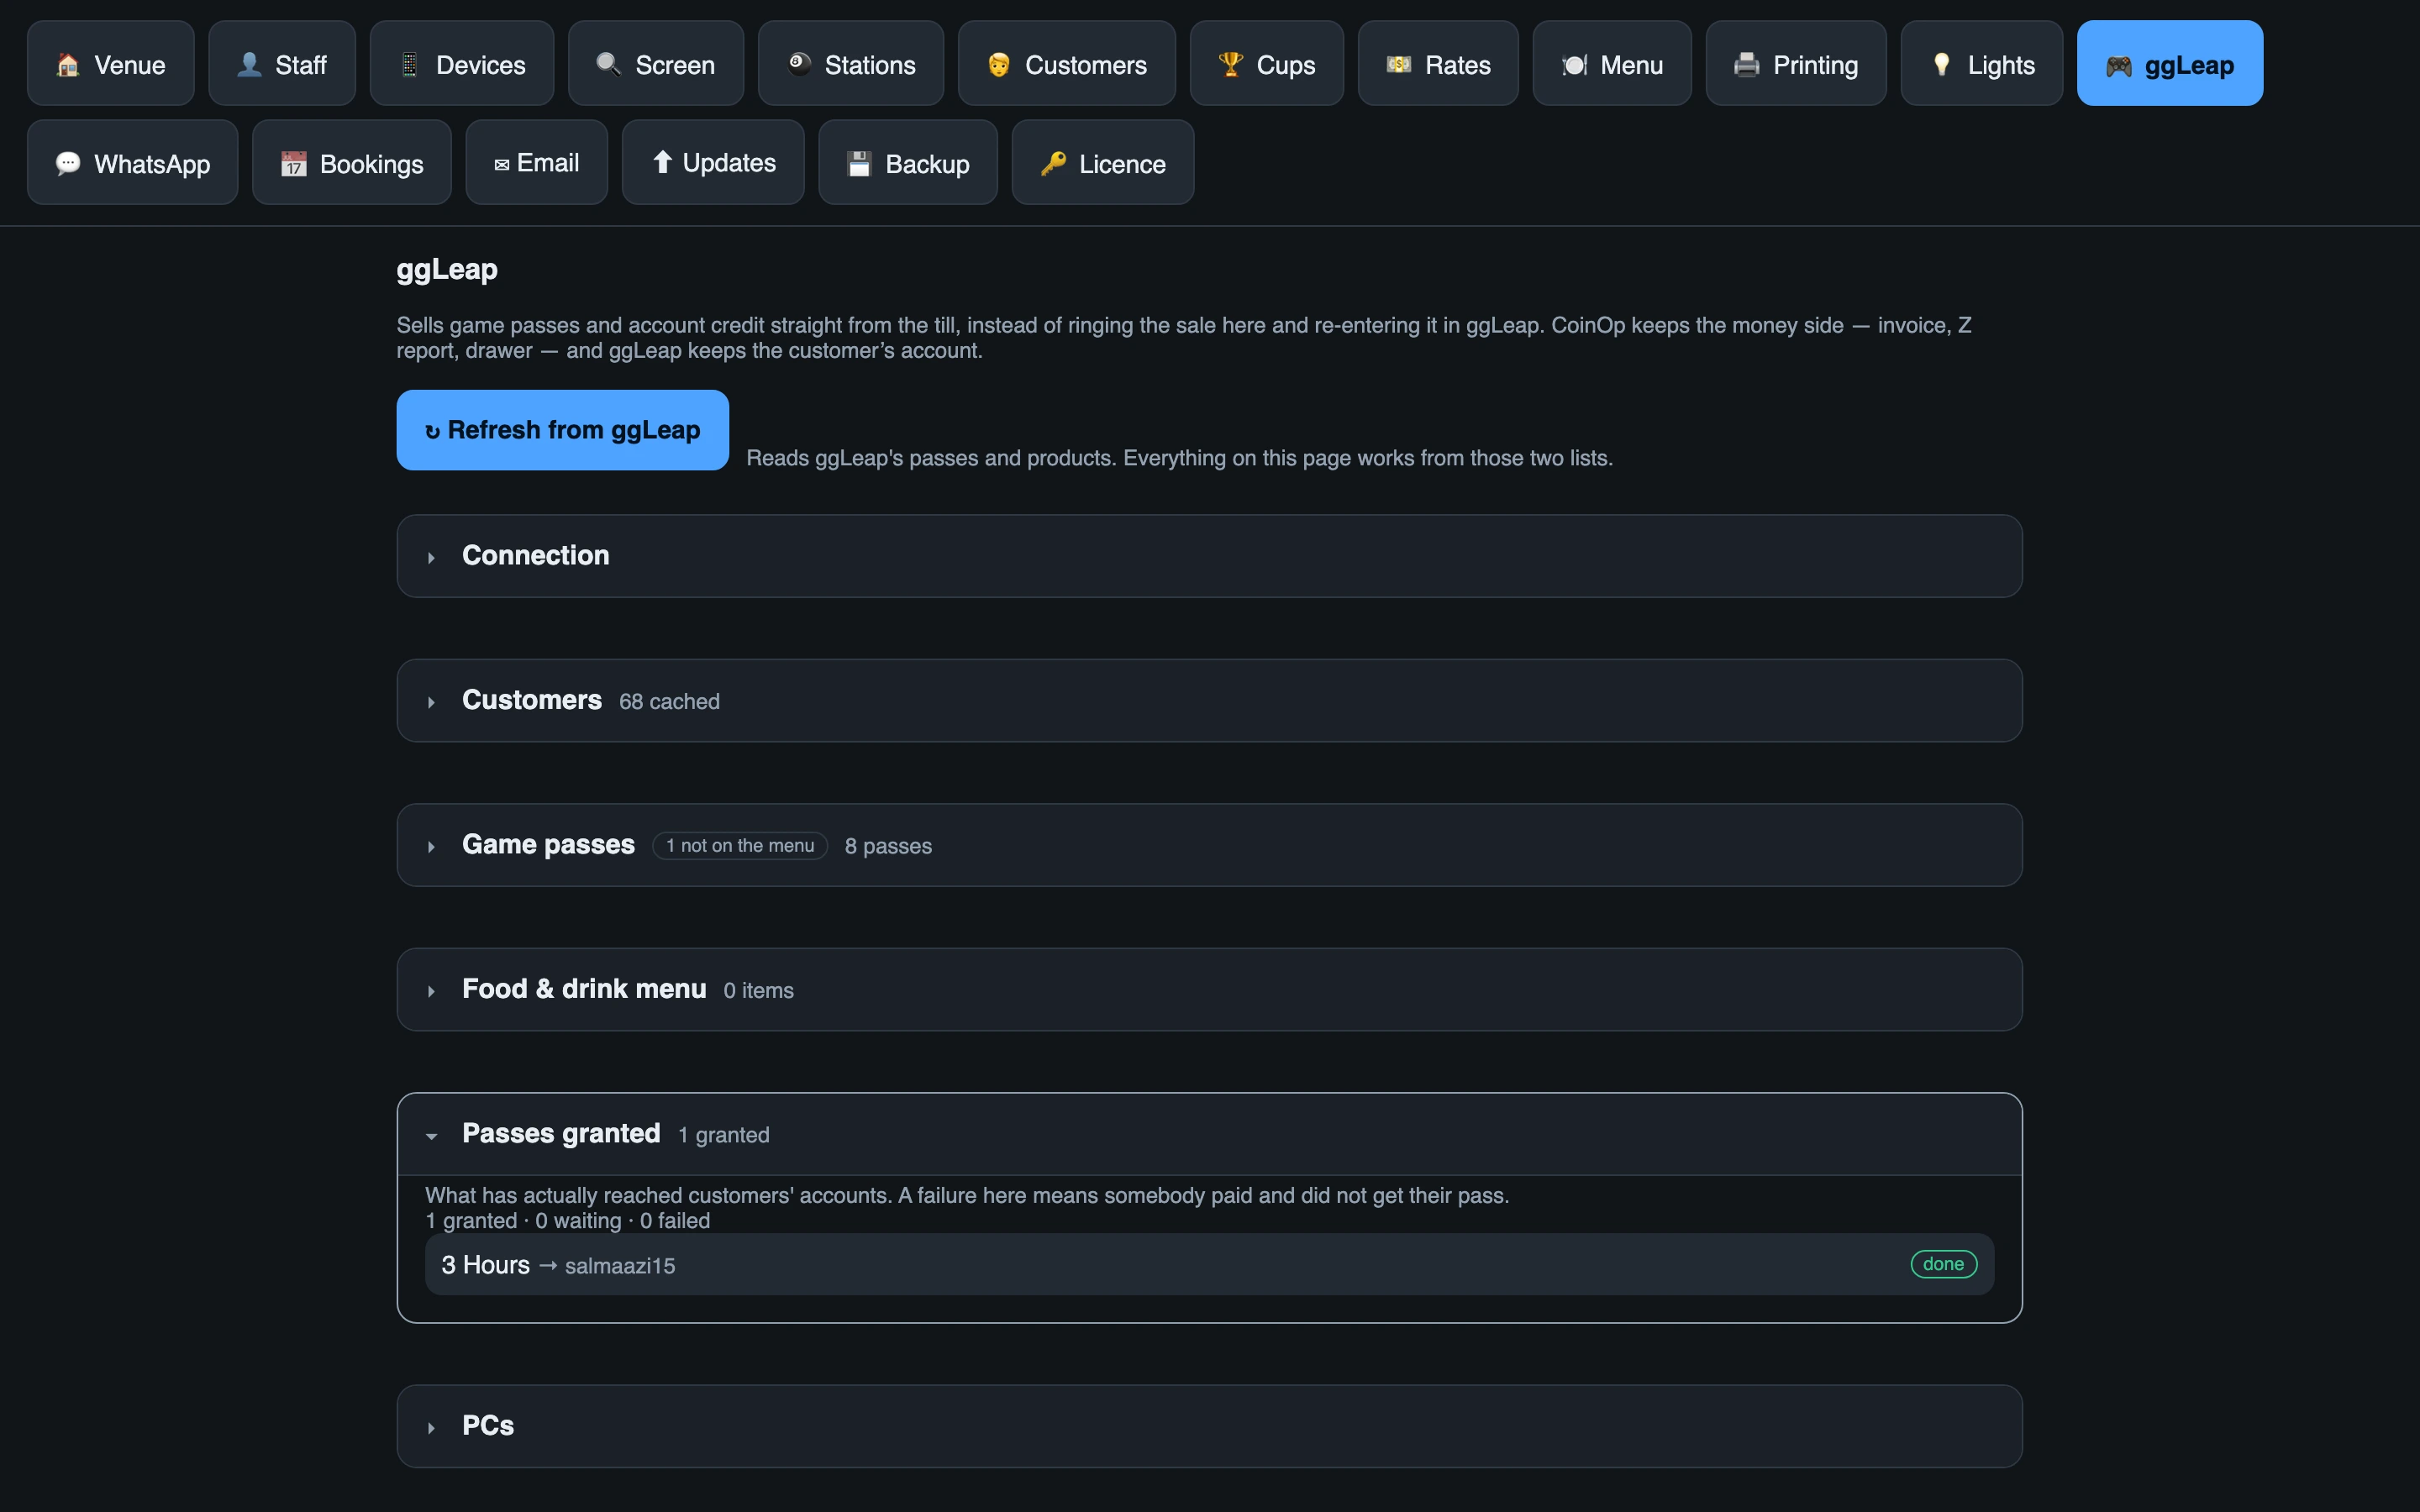Click the phone icon on the Devices tab
The width and height of the screenshot is (2420, 1512).
[x=410, y=65]
